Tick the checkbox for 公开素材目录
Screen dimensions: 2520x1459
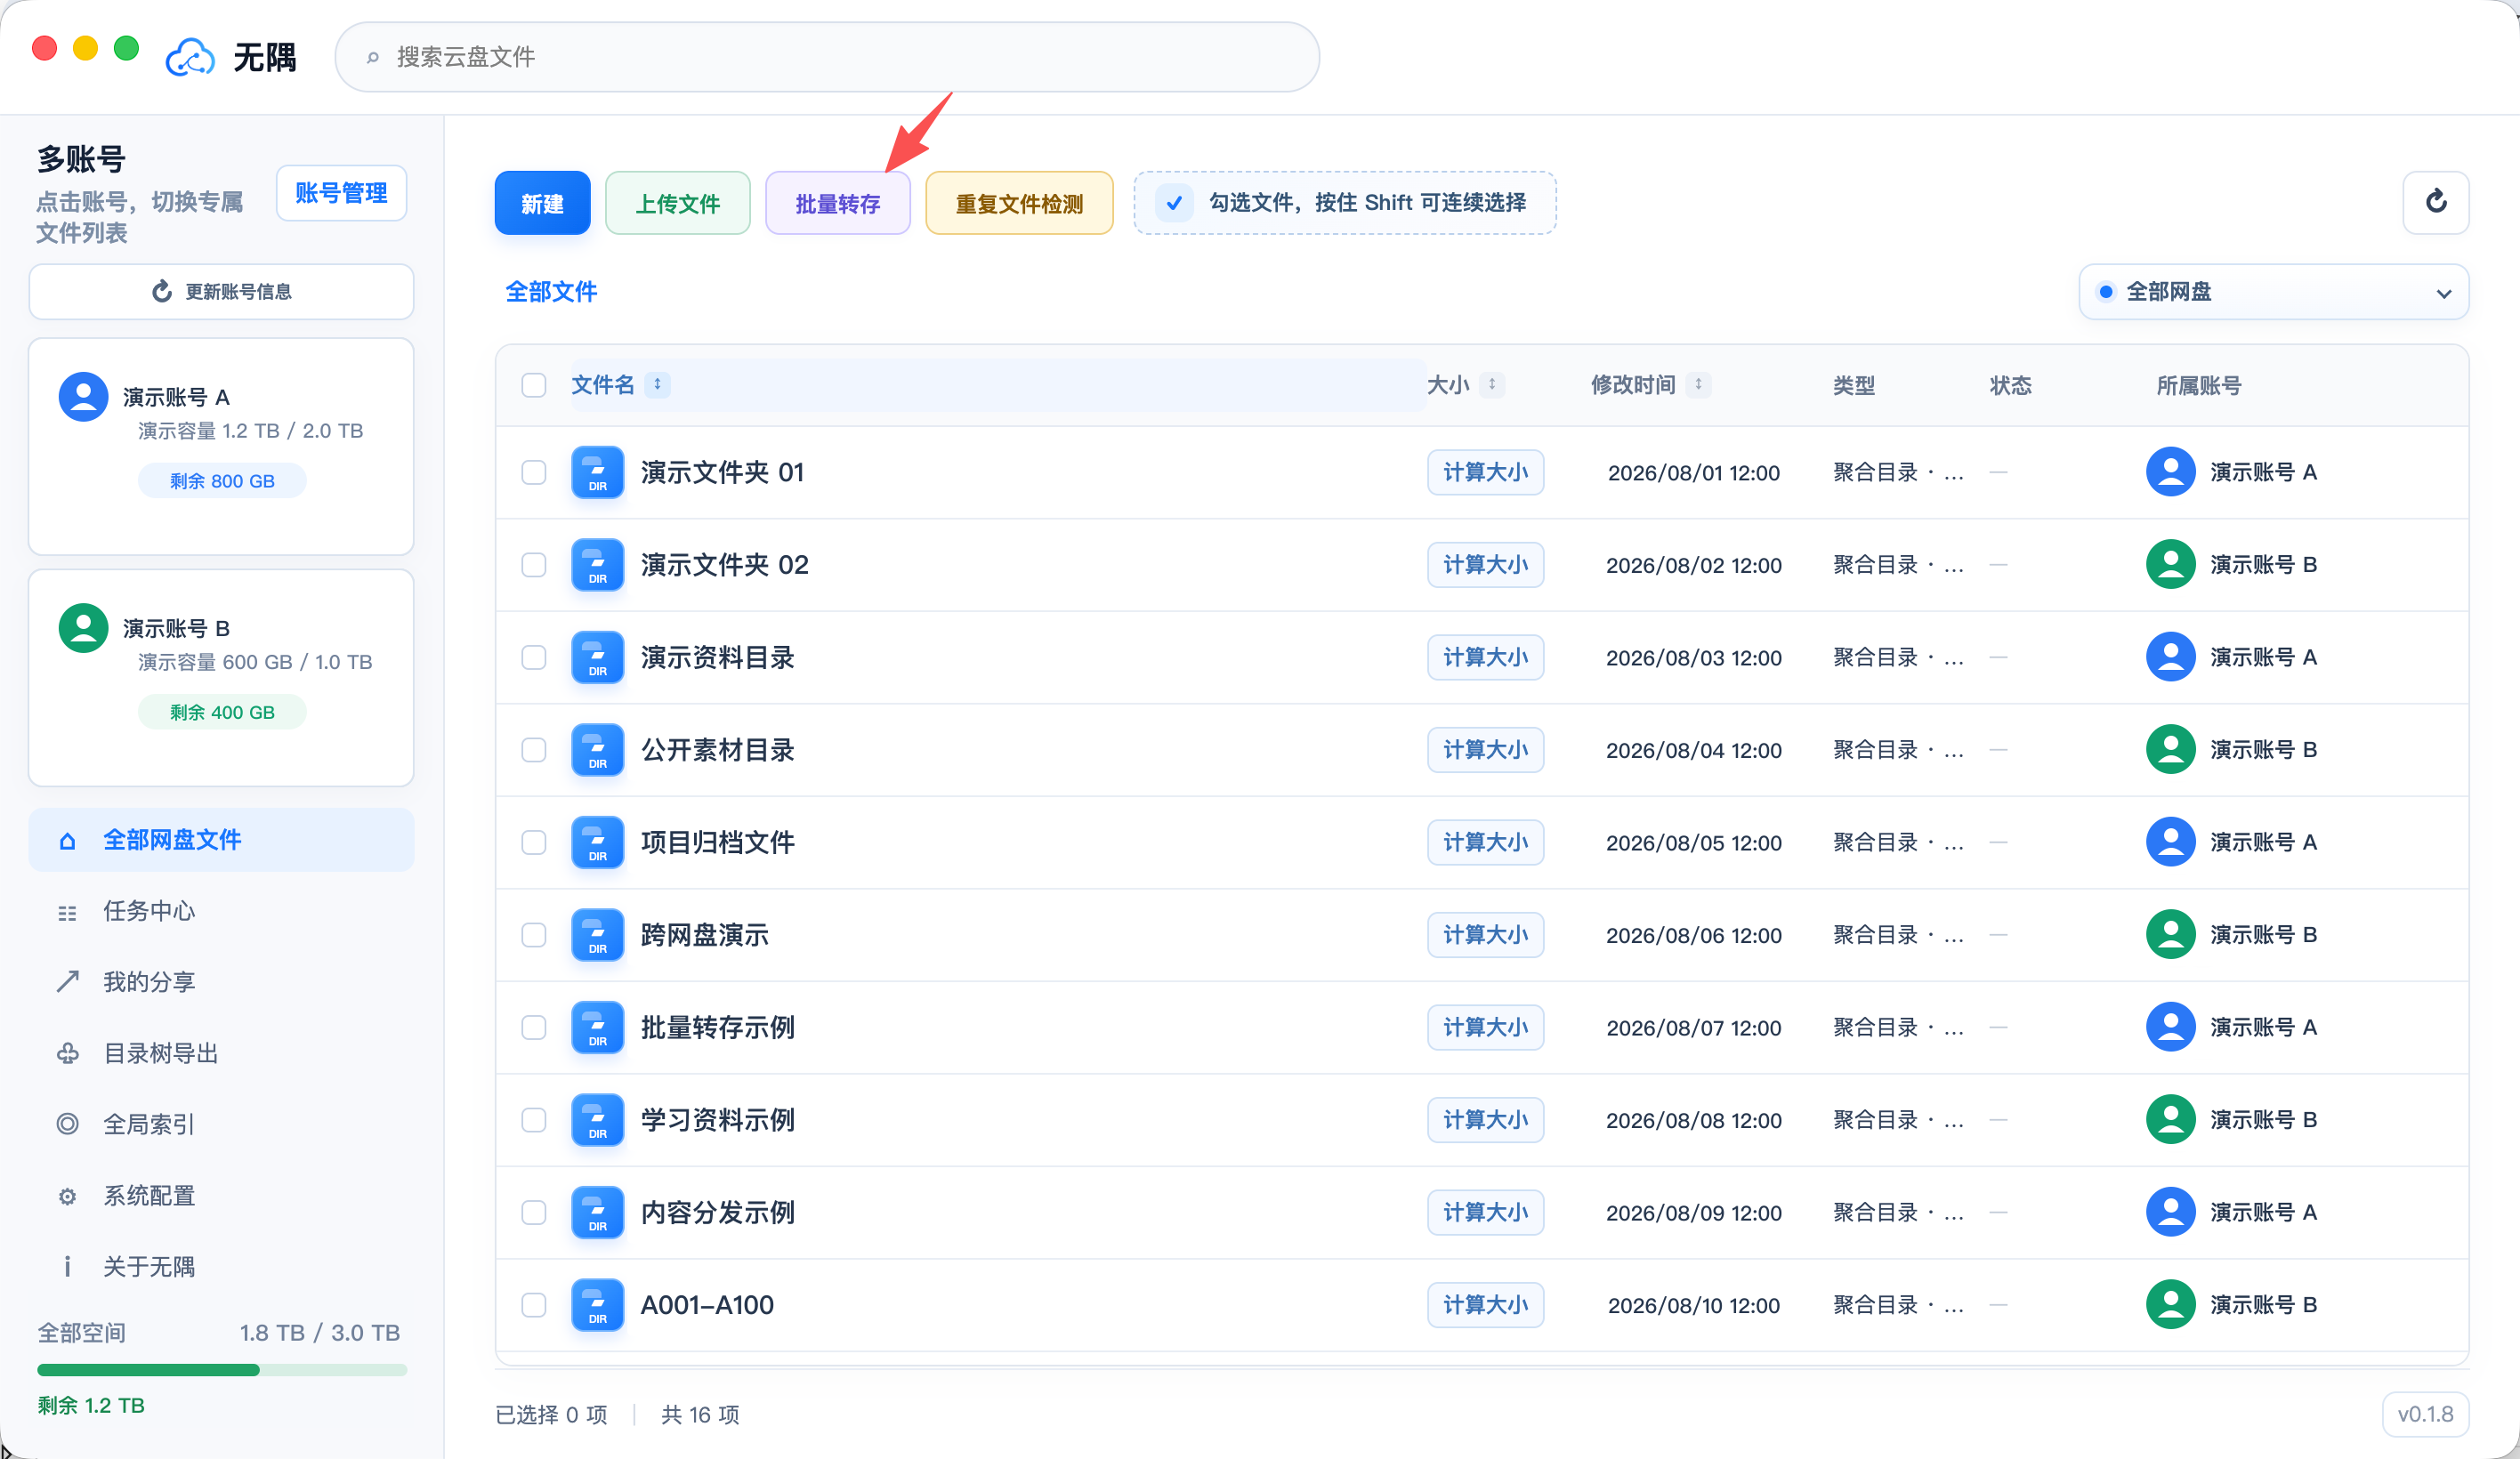coord(534,750)
